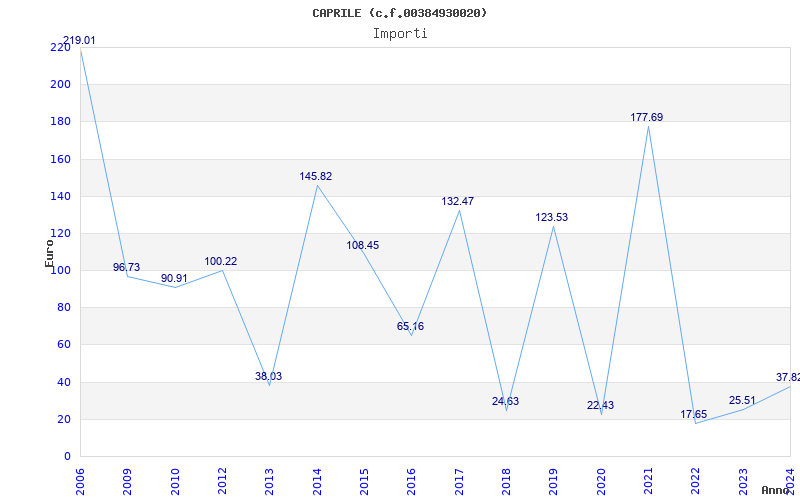This screenshot has height=500, width=800.
Task: Click the 0 y-axis tick label
Action: pos(67,457)
